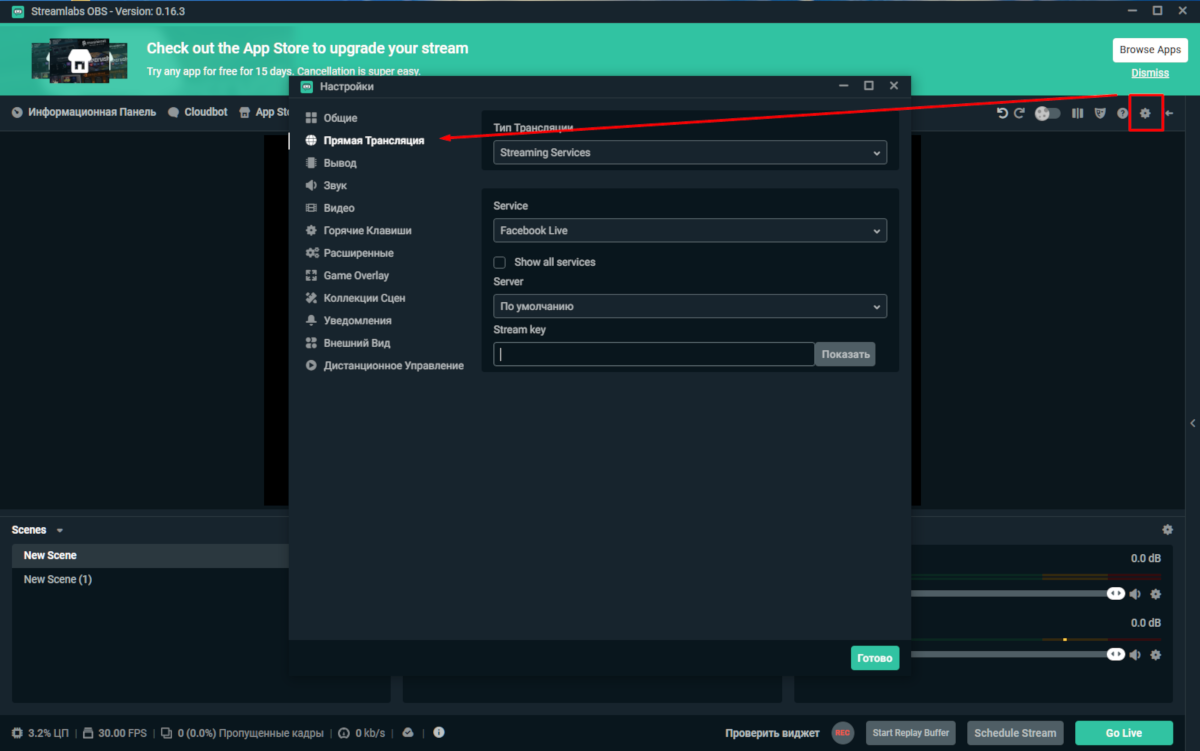Open the Scenes collection dropdown arrow
Viewport: 1200px width, 751px height.
click(59, 531)
